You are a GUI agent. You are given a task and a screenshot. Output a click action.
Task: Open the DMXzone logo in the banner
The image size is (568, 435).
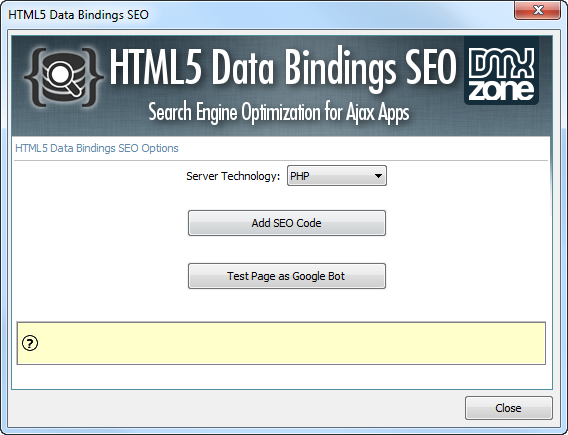point(501,70)
